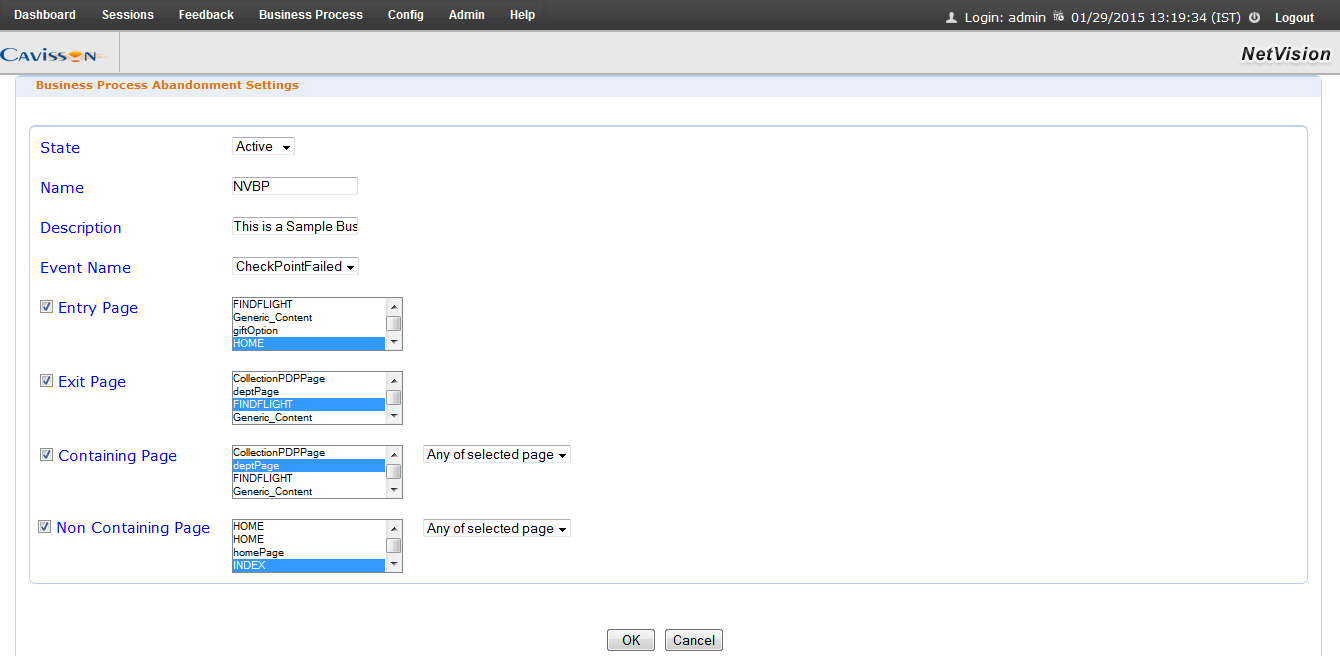Open the Feedback menu
This screenshot has width=1340, height=656.
coord(206,15)
